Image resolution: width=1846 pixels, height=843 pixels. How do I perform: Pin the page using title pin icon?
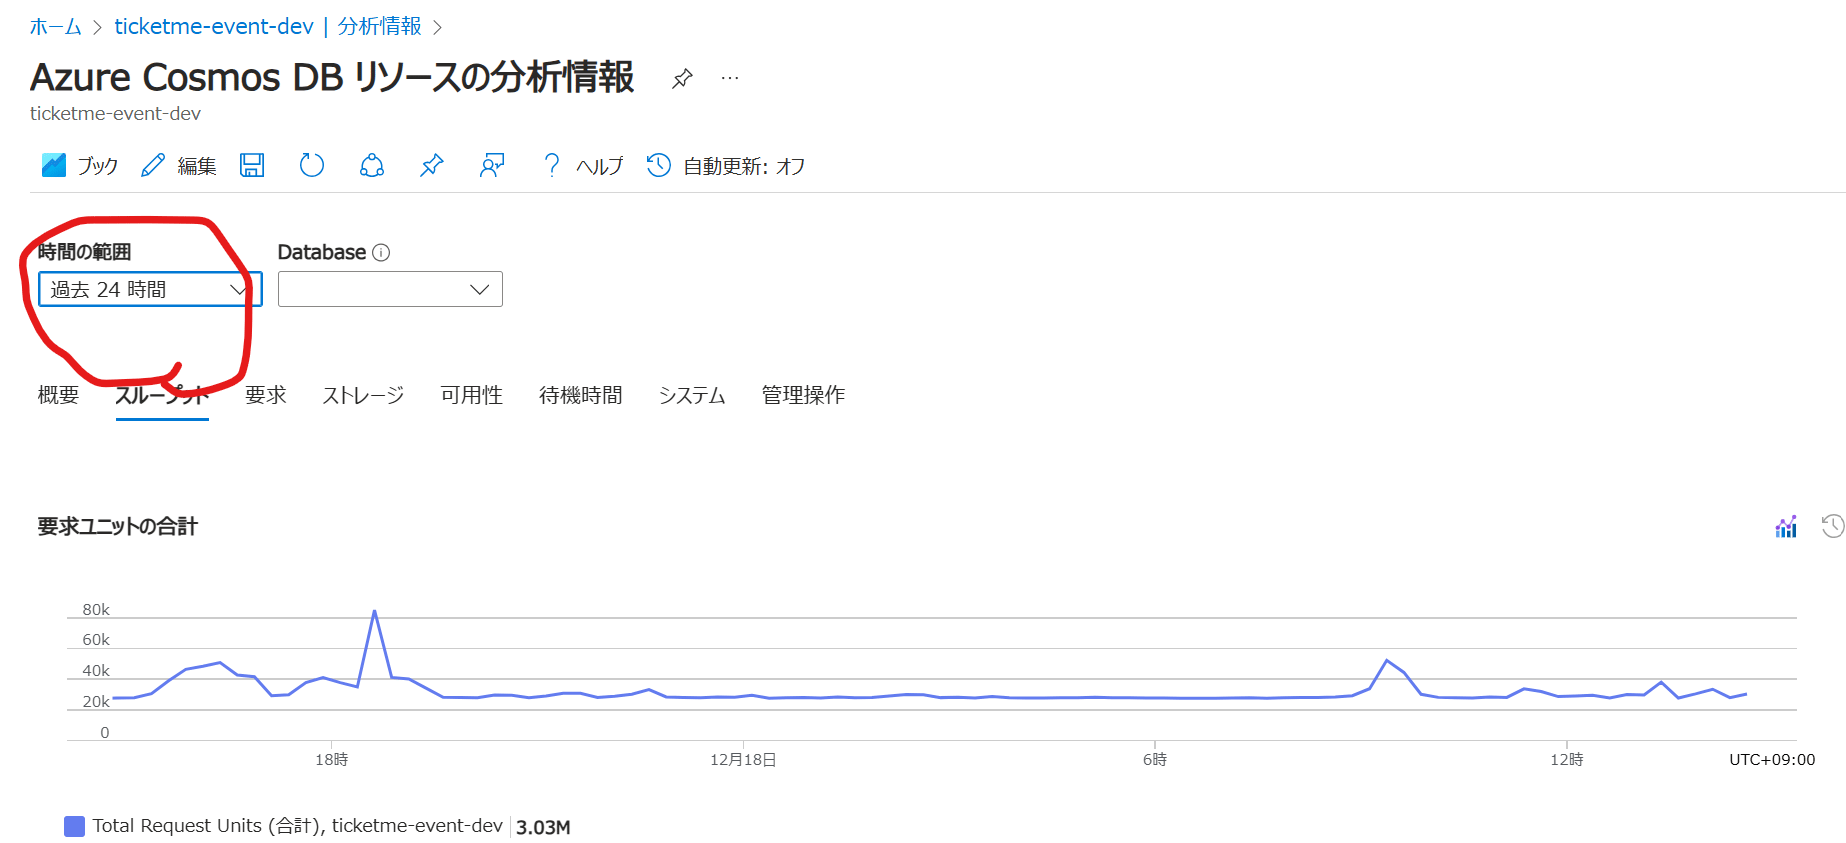pyautogui.click(x=682, y=78)
